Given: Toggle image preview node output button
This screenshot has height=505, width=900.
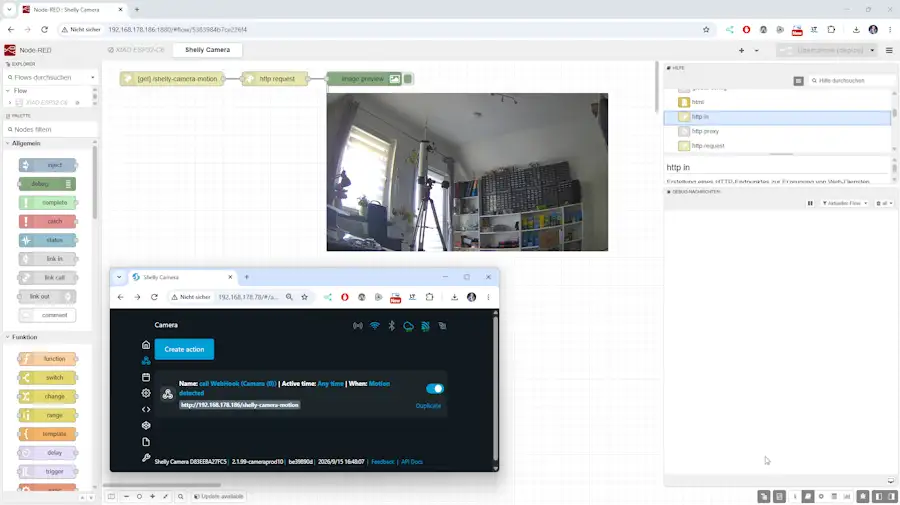Looking at the screenshot, I should pos(408,79).
